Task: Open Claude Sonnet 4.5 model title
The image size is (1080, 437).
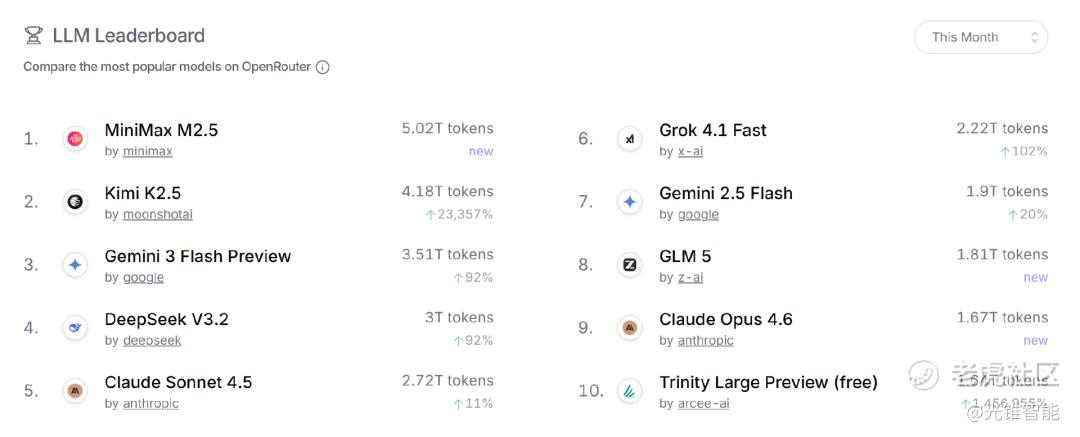Action: (x=178, y=382)
